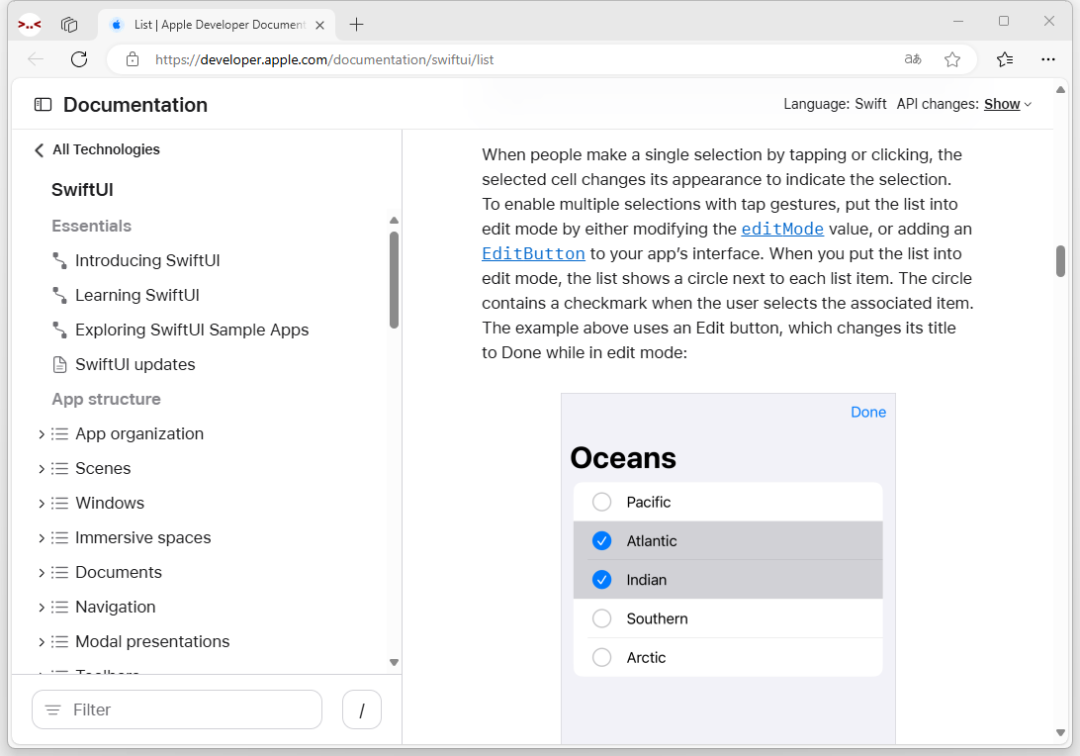Click the sidebar scrollbar thumb
The image size is (1080, 756).
[x=394, y=280]
